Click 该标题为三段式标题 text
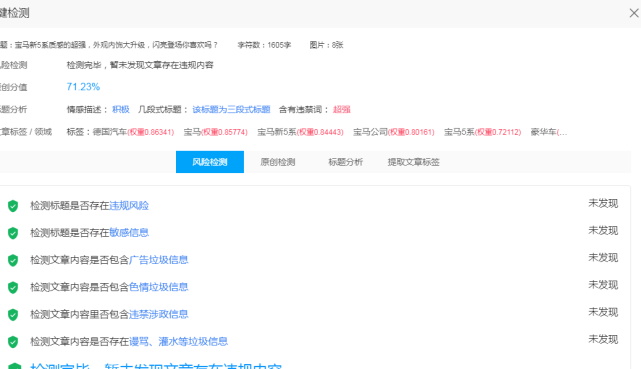The width and height of the screenshot is (641, 369). tap(231, 110)
